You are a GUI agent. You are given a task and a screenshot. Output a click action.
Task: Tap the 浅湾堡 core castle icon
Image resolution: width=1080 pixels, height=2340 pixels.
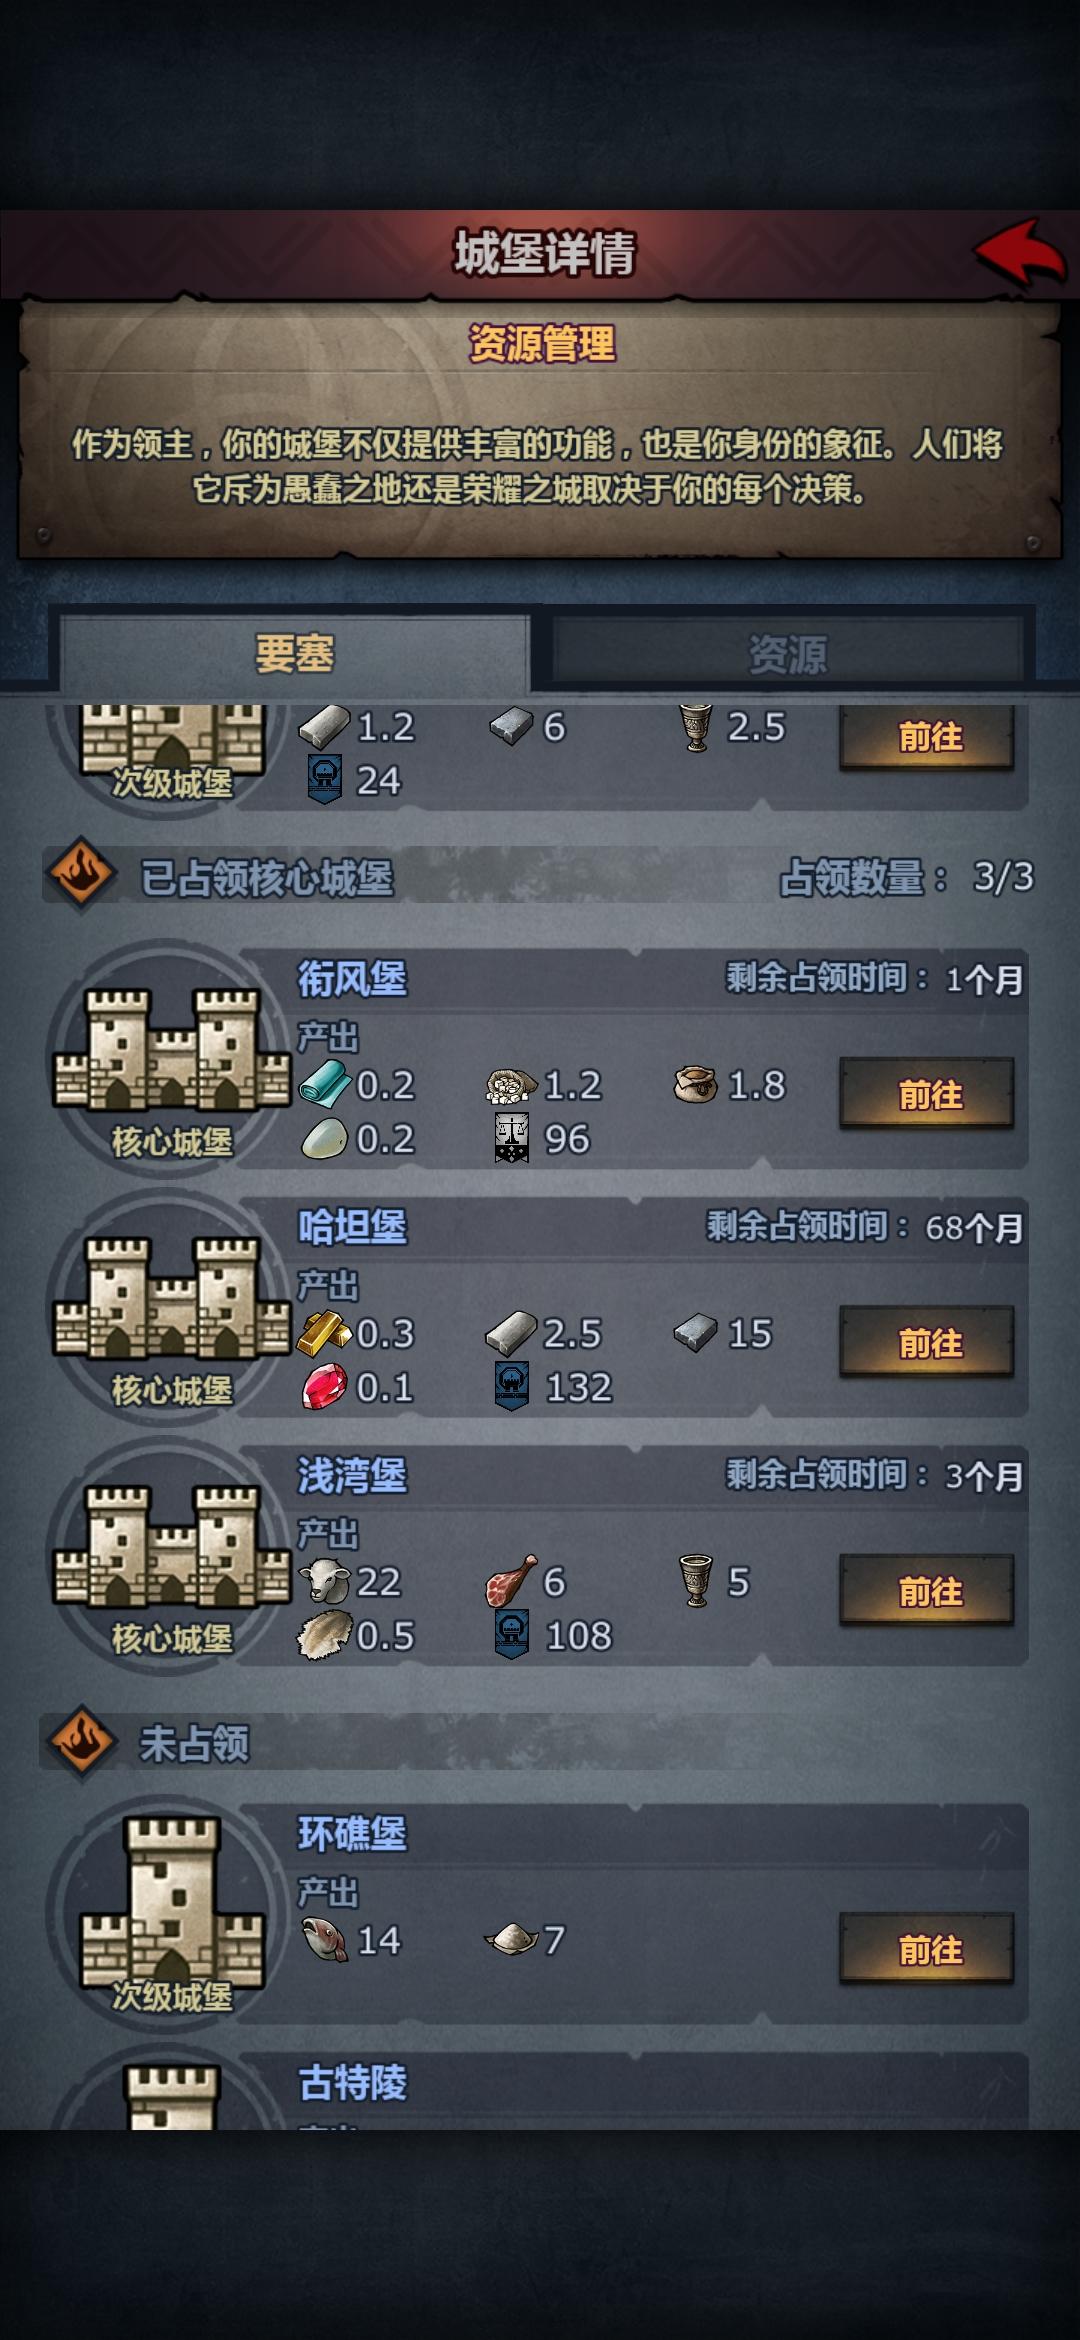tap(172, 1546)
